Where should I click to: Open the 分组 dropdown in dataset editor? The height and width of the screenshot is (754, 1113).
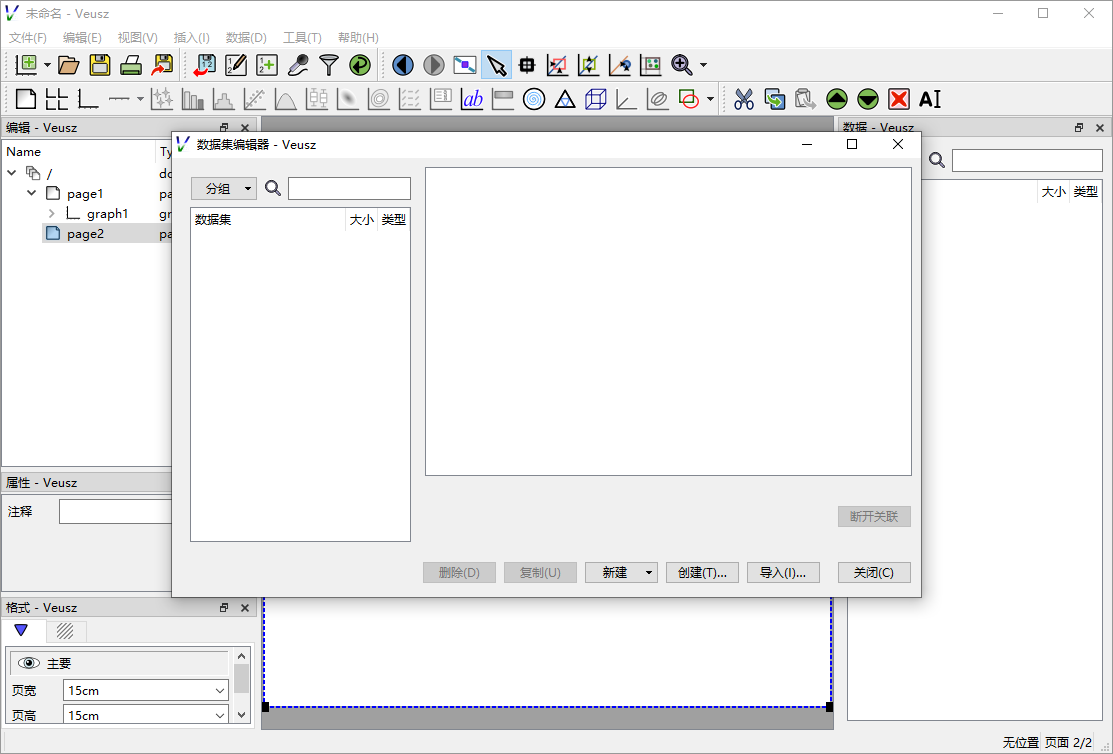tap(224, 188)
